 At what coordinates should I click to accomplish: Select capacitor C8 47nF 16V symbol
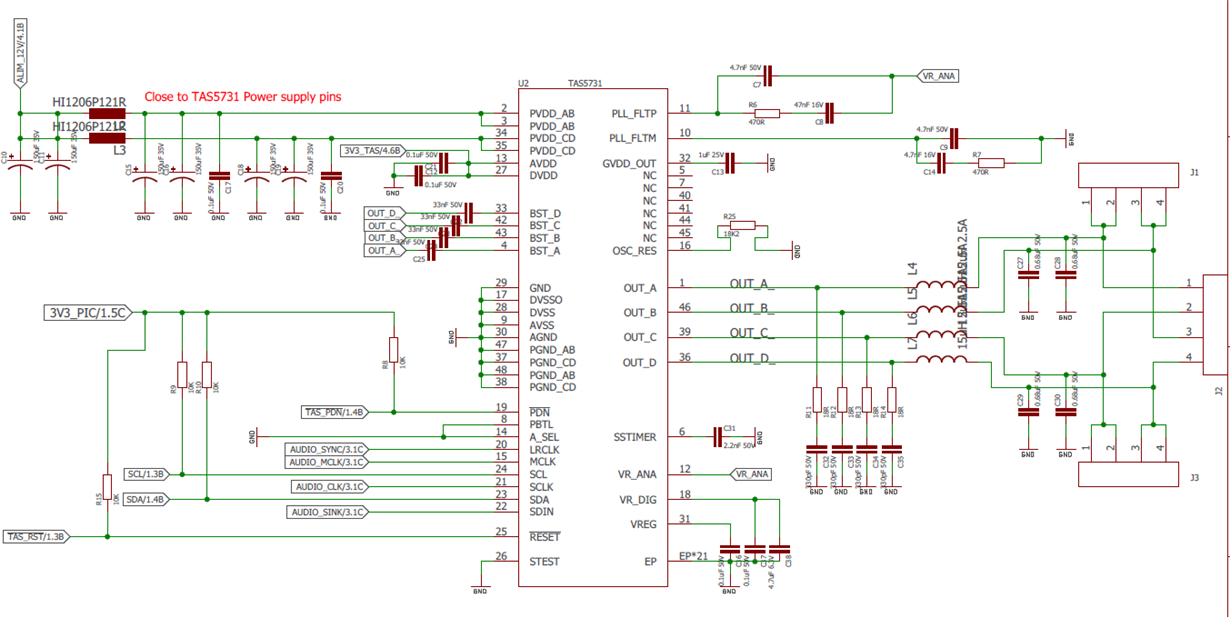pyautogui.click(x=831, y=114)
